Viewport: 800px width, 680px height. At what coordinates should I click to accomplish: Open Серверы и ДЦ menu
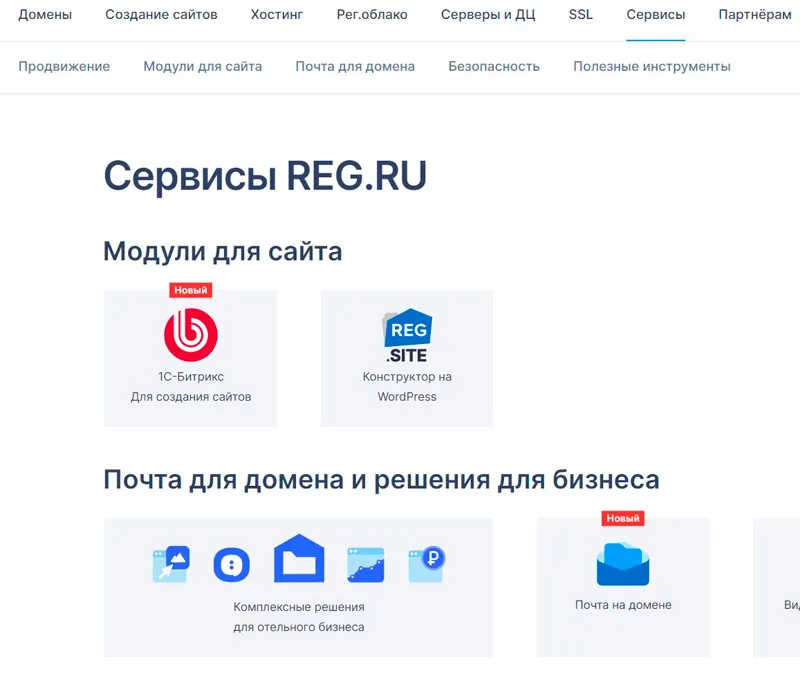pos(488,14)
